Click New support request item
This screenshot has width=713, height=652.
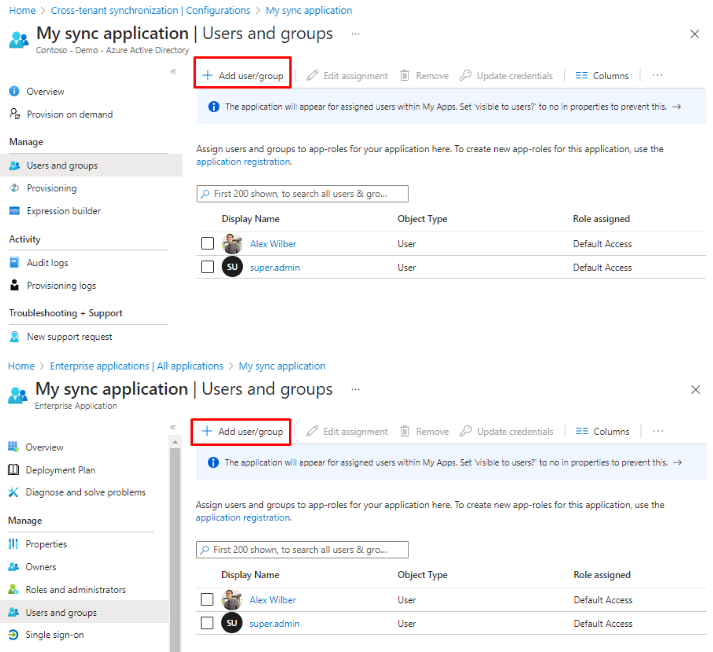coord(69,337)
